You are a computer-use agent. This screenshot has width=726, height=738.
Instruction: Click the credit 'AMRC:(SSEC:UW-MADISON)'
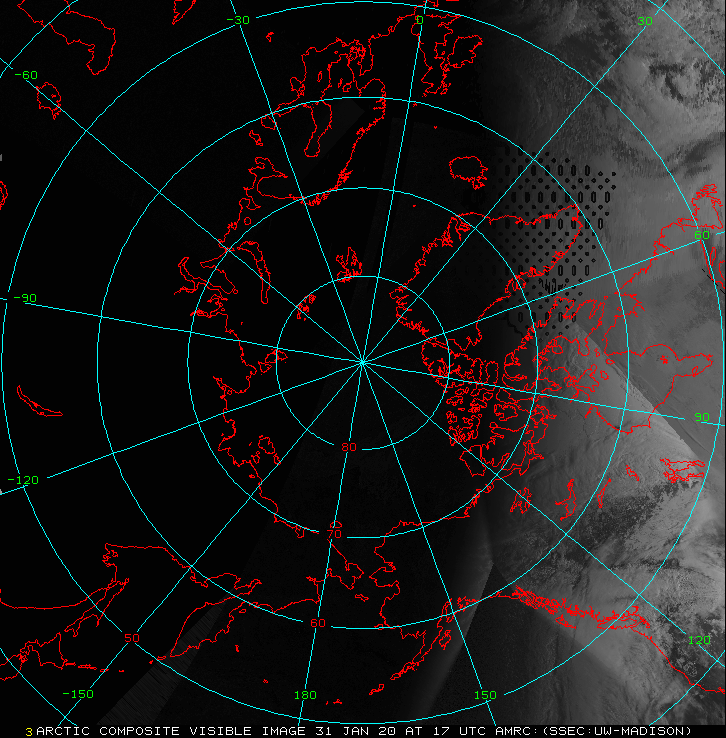pos(593,731)
